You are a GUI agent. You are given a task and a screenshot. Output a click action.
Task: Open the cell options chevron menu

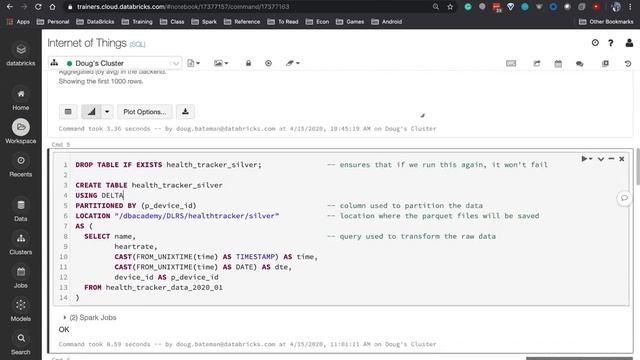click(601, 159)
